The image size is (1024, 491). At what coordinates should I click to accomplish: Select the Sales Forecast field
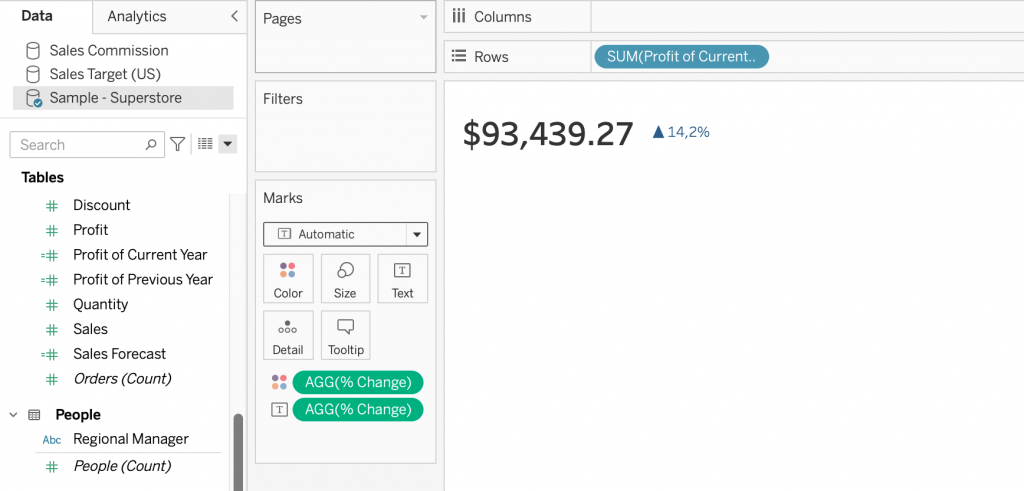point(119,354)
